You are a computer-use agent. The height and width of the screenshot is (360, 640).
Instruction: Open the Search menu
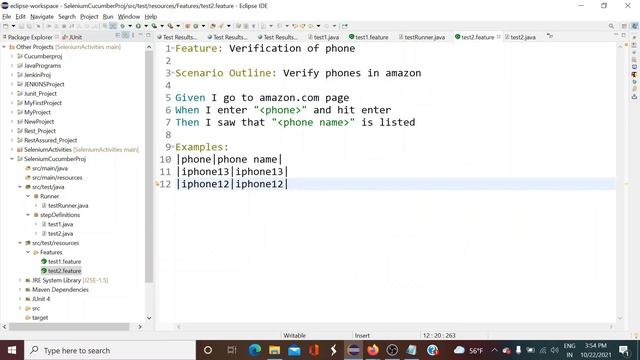tap(67, 17)
